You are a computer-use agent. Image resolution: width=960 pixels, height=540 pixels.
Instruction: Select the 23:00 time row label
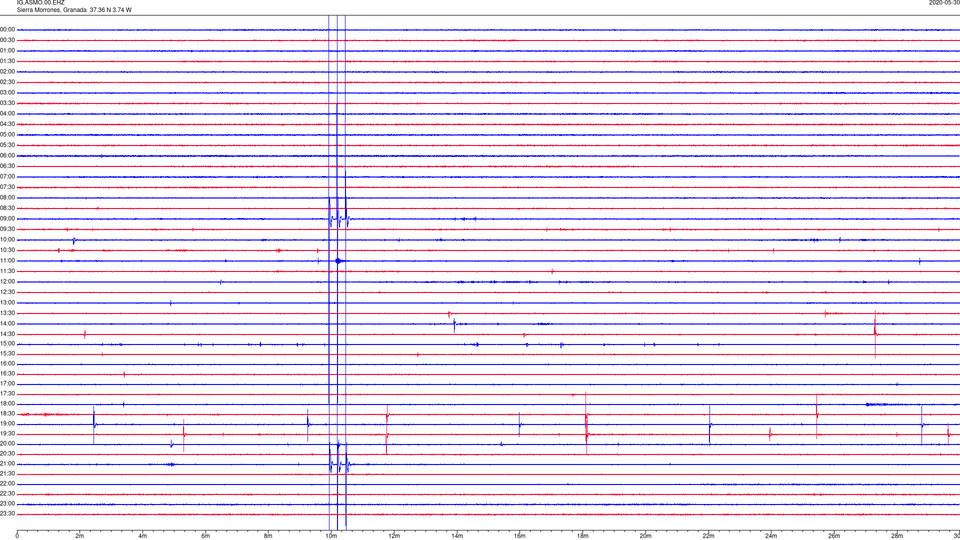[x=7, y=504]
